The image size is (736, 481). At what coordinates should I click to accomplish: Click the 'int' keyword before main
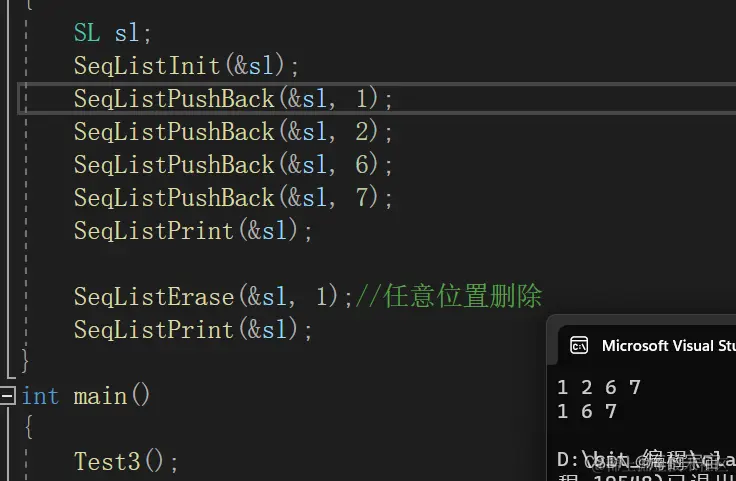coord(40,396)
